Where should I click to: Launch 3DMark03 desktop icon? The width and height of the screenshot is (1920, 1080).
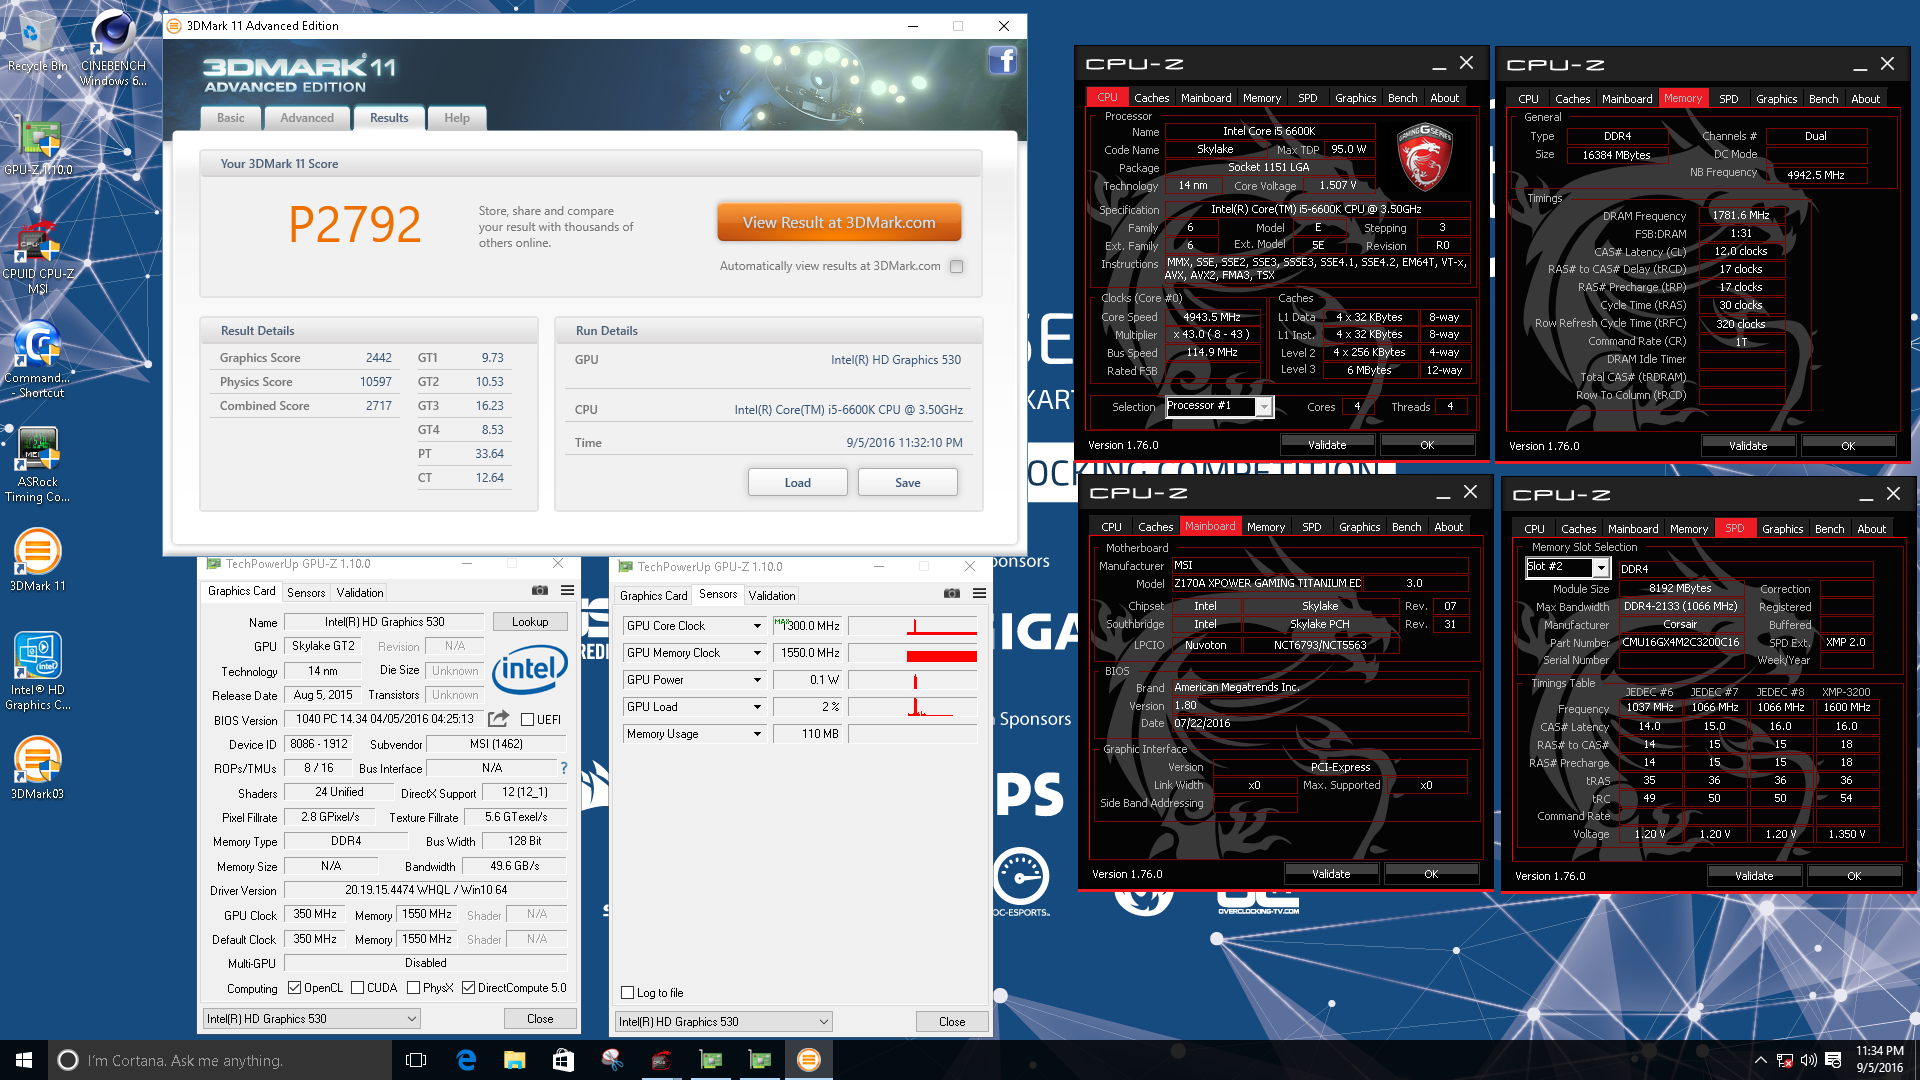(x=38, y=768)
